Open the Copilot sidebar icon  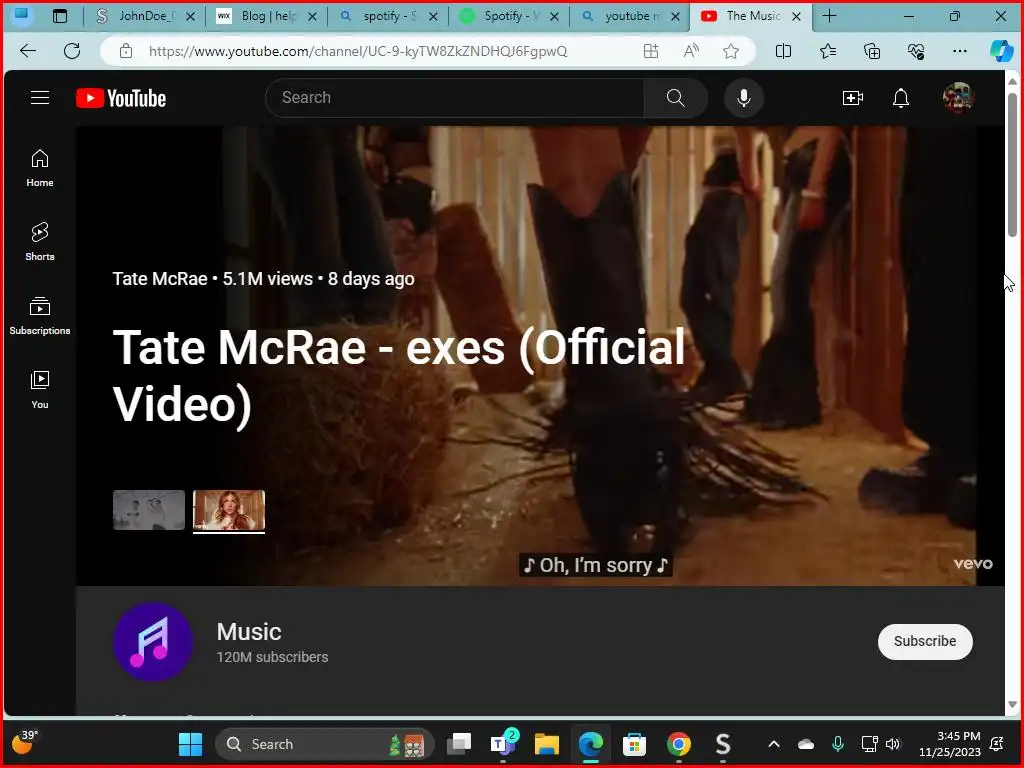1001,51
